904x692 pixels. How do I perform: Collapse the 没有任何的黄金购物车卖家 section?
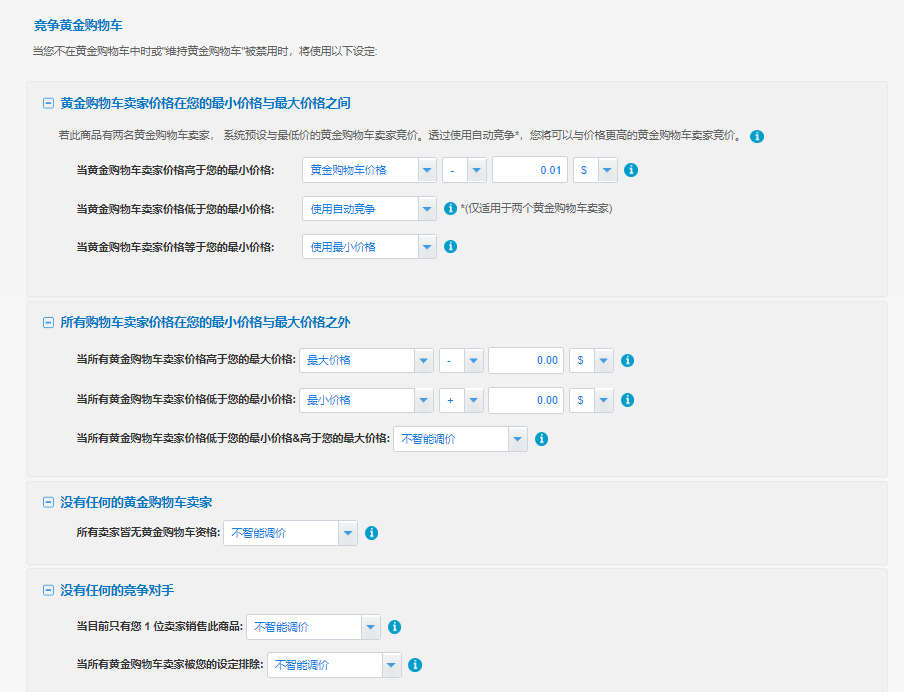pos(48,502)
